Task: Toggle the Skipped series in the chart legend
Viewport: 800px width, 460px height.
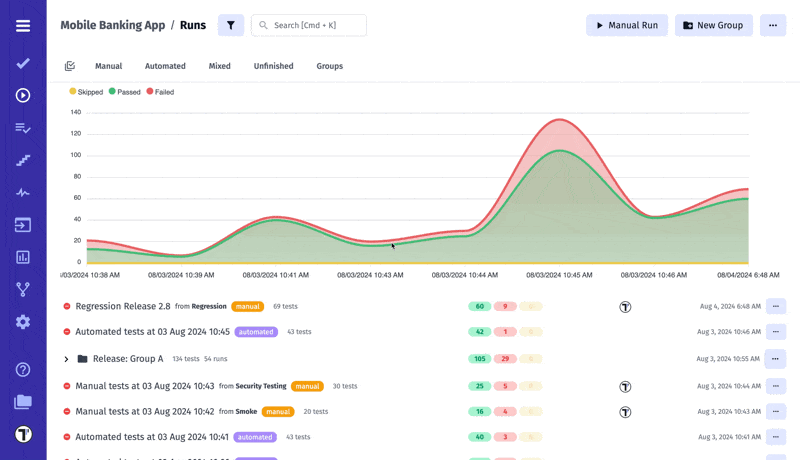Action: click(86, 92)
